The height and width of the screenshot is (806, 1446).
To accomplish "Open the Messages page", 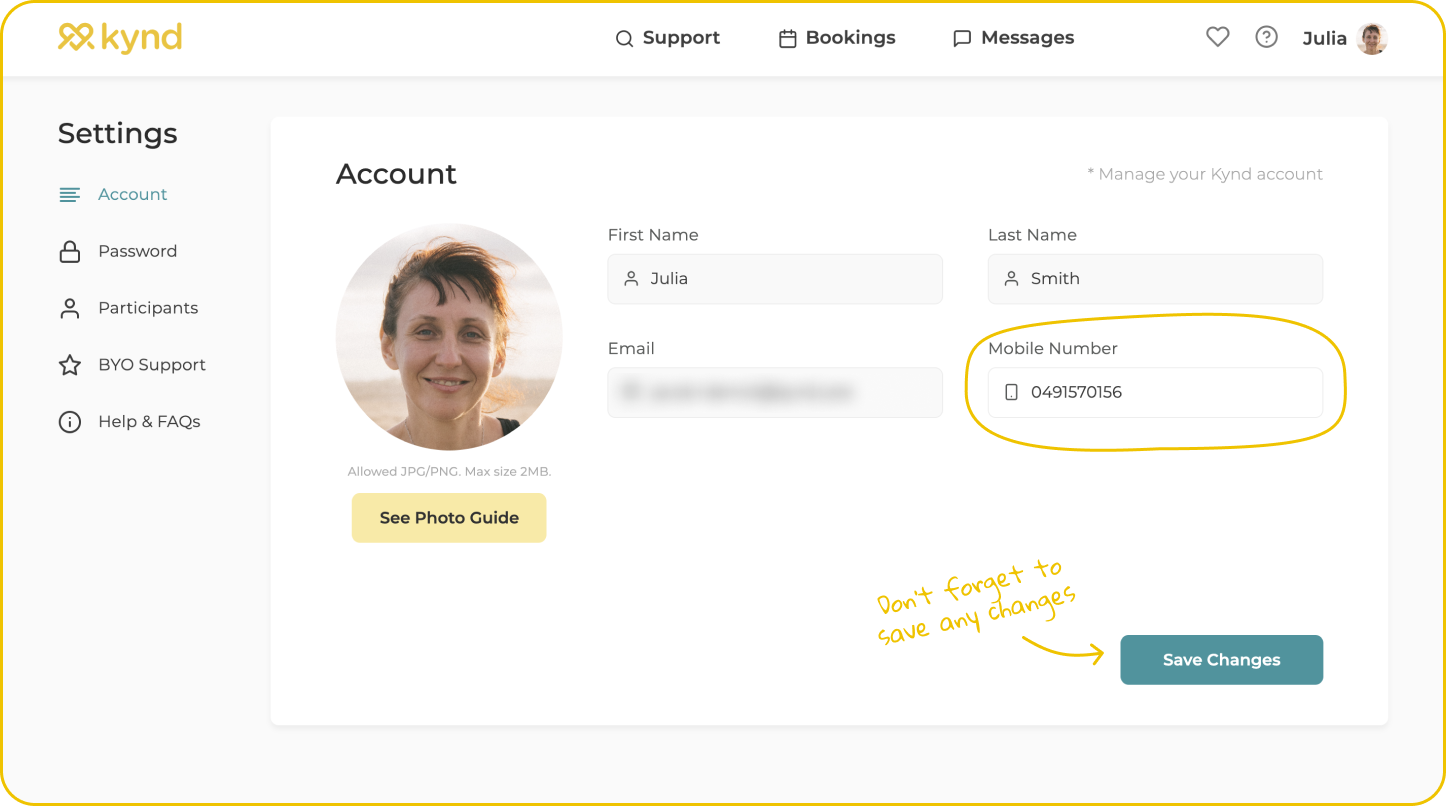I will pyautogui.click(x=1027, y=38).
